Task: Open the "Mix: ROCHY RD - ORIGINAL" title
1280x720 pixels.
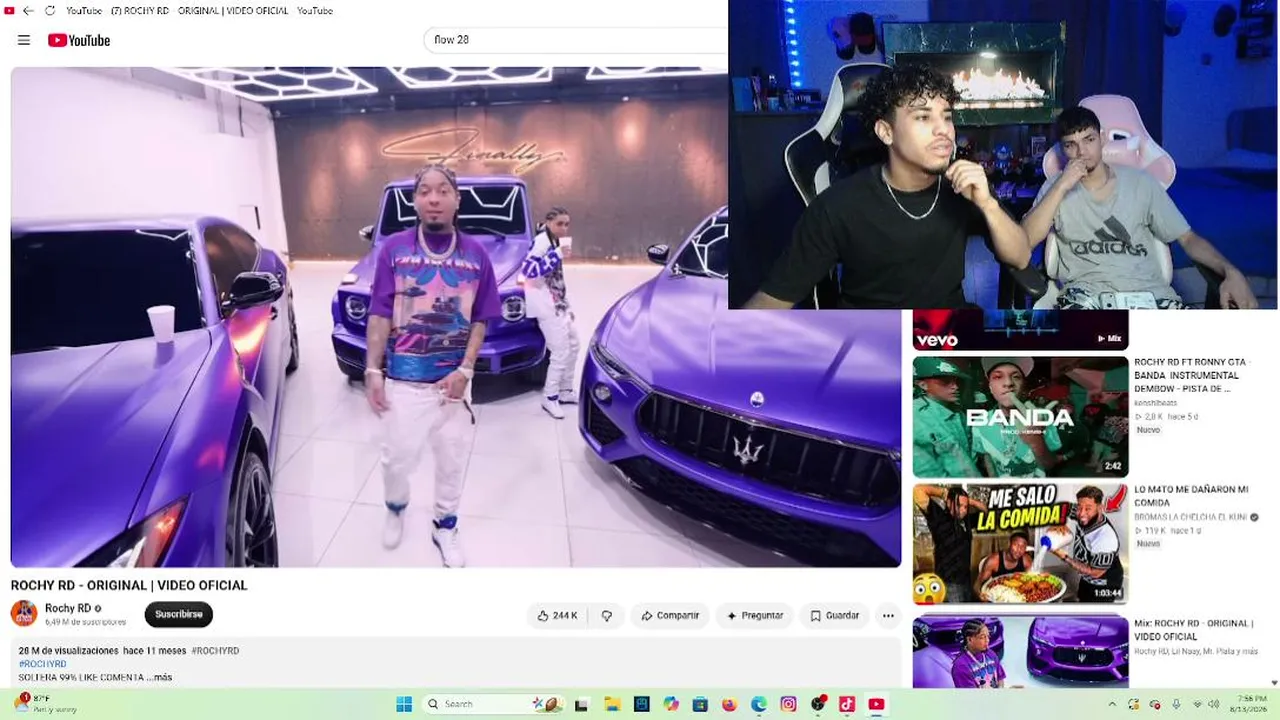Action: pyautogui.click(x=1193, y=630)
